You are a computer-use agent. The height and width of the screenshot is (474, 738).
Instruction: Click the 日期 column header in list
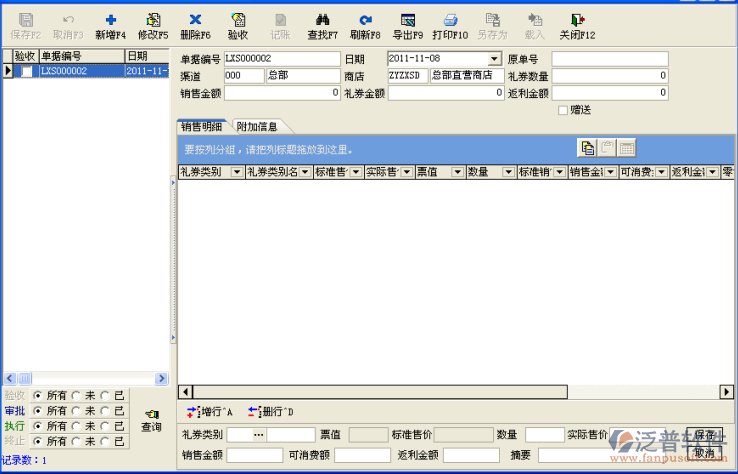[x=147, y=56]
